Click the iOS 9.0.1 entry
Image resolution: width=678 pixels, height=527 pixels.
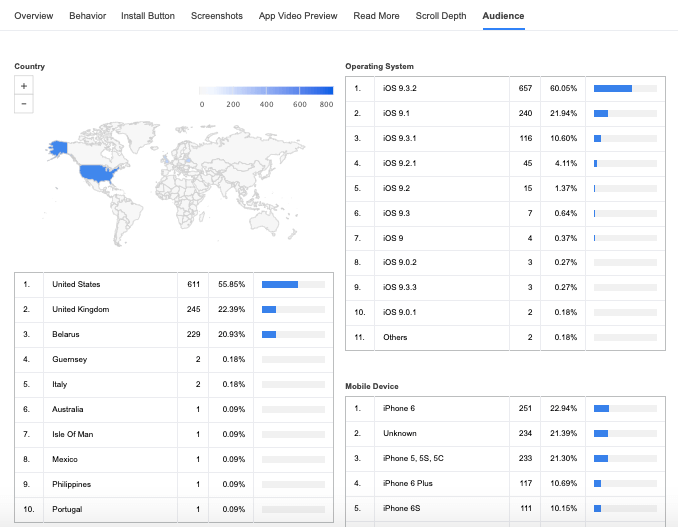(x=400, y=313)
